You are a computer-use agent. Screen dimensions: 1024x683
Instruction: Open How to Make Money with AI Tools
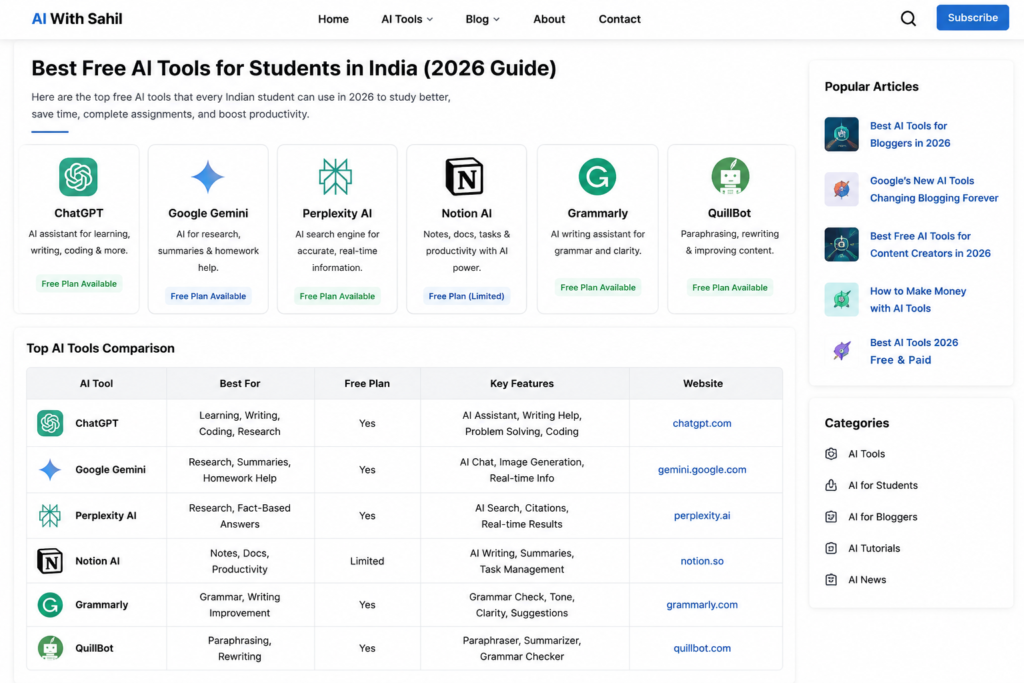tap(918, 300)
